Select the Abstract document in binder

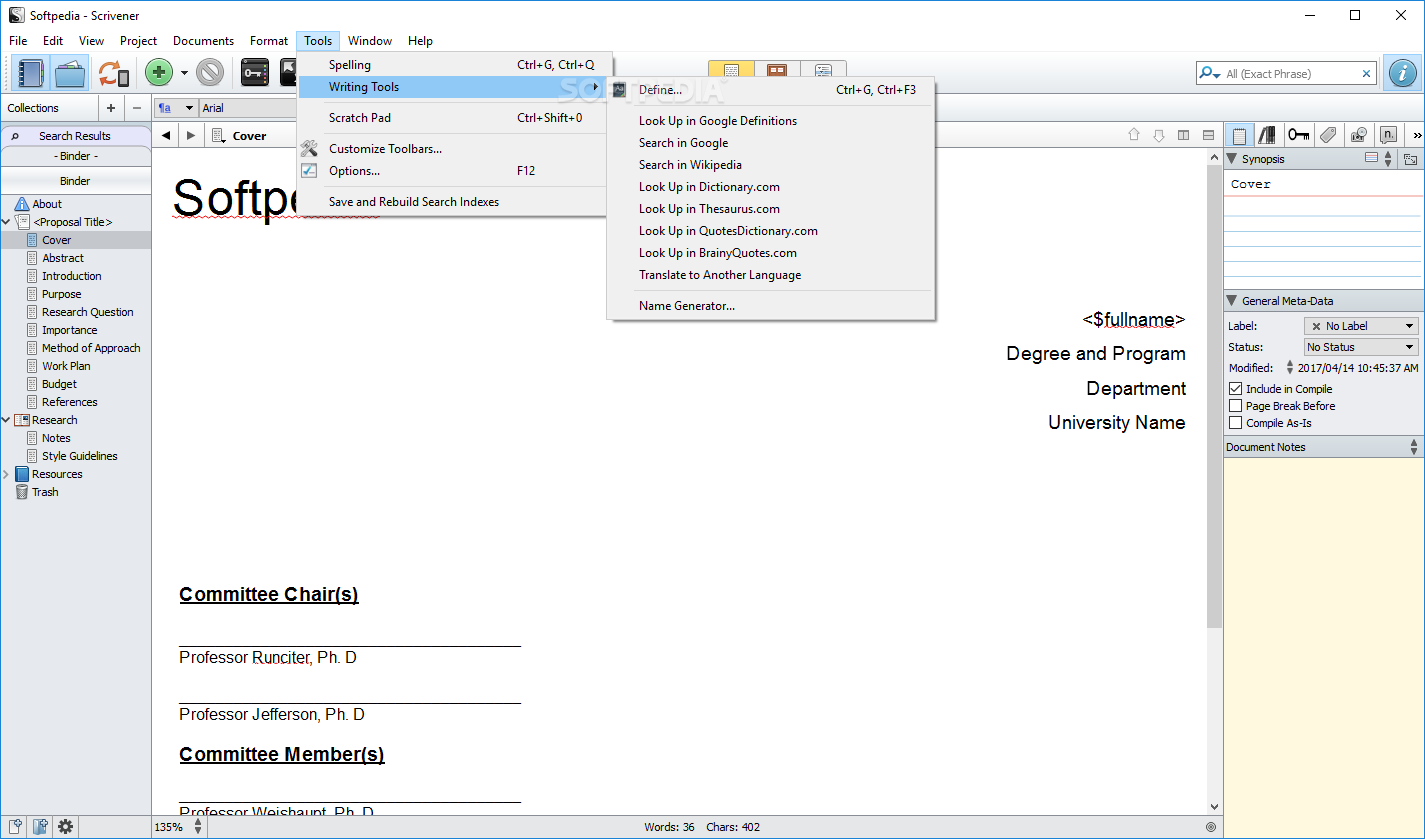[63, 258]
